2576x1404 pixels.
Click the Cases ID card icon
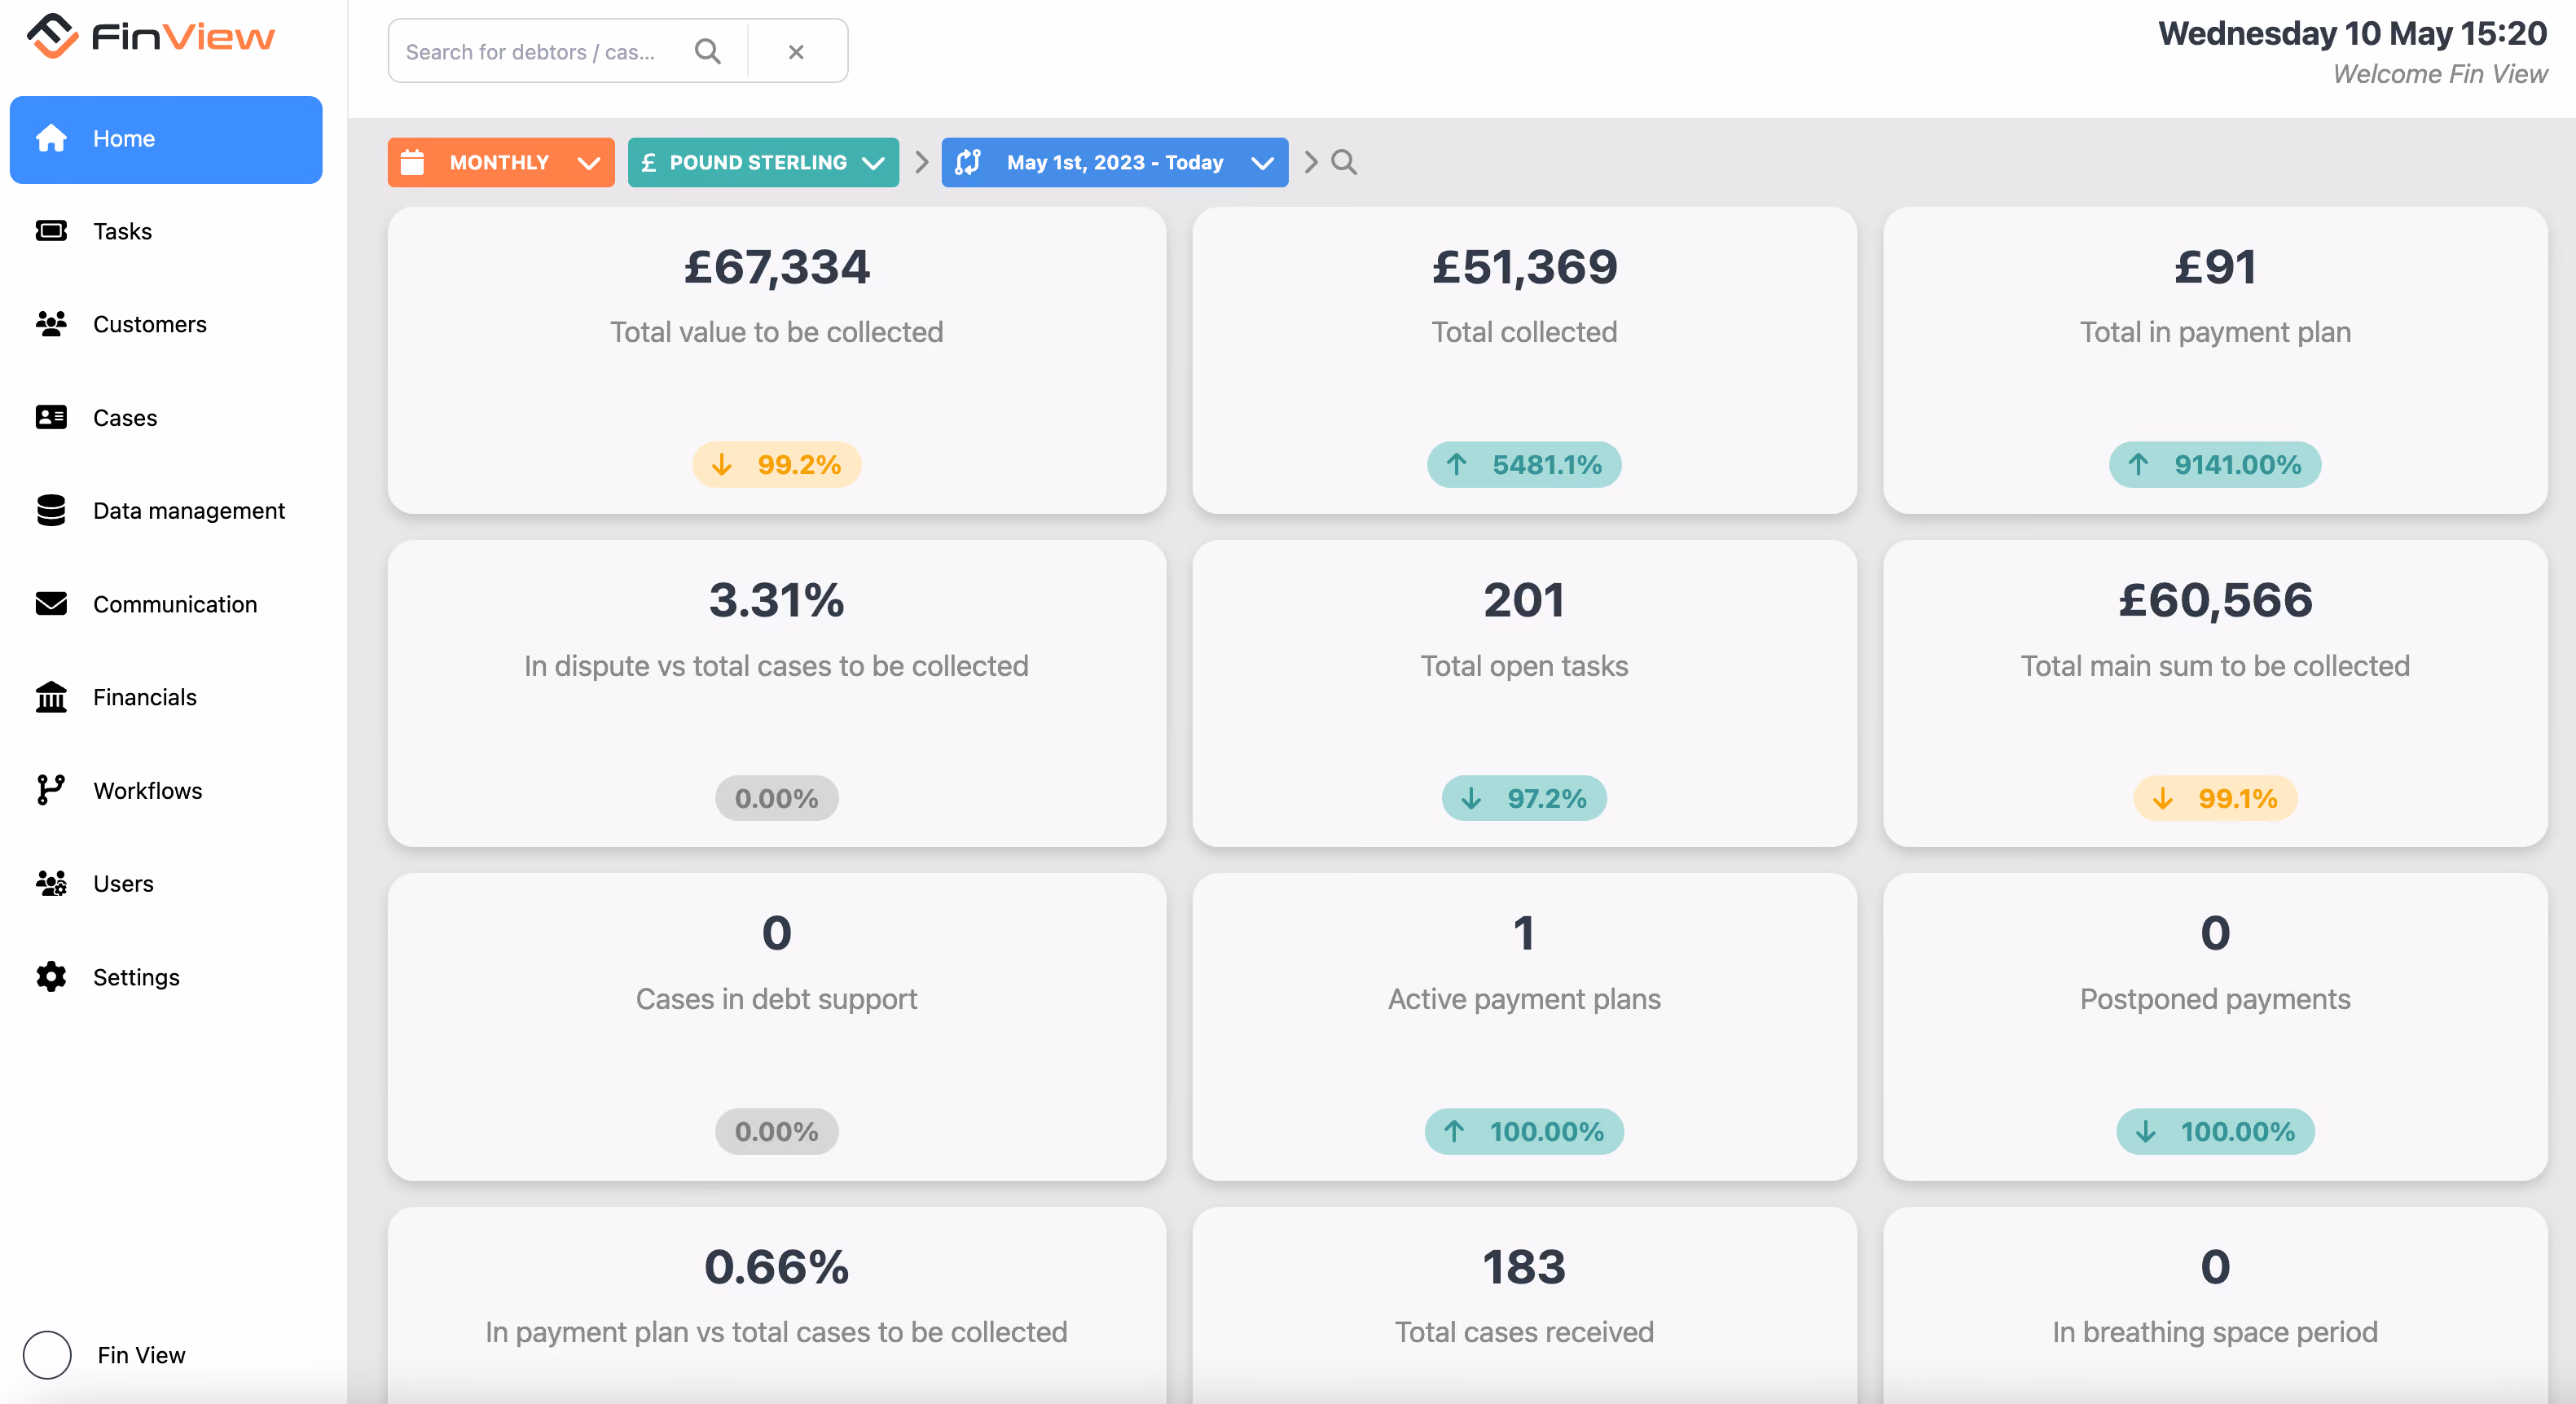coord(51,417)
